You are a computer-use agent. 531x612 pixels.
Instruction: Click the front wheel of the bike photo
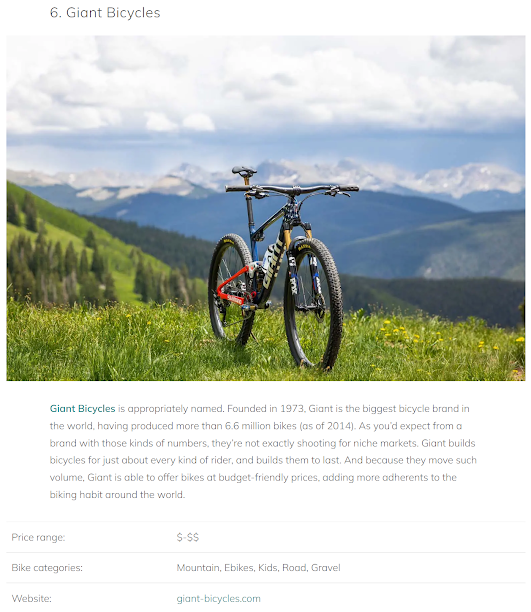point(314,303)
